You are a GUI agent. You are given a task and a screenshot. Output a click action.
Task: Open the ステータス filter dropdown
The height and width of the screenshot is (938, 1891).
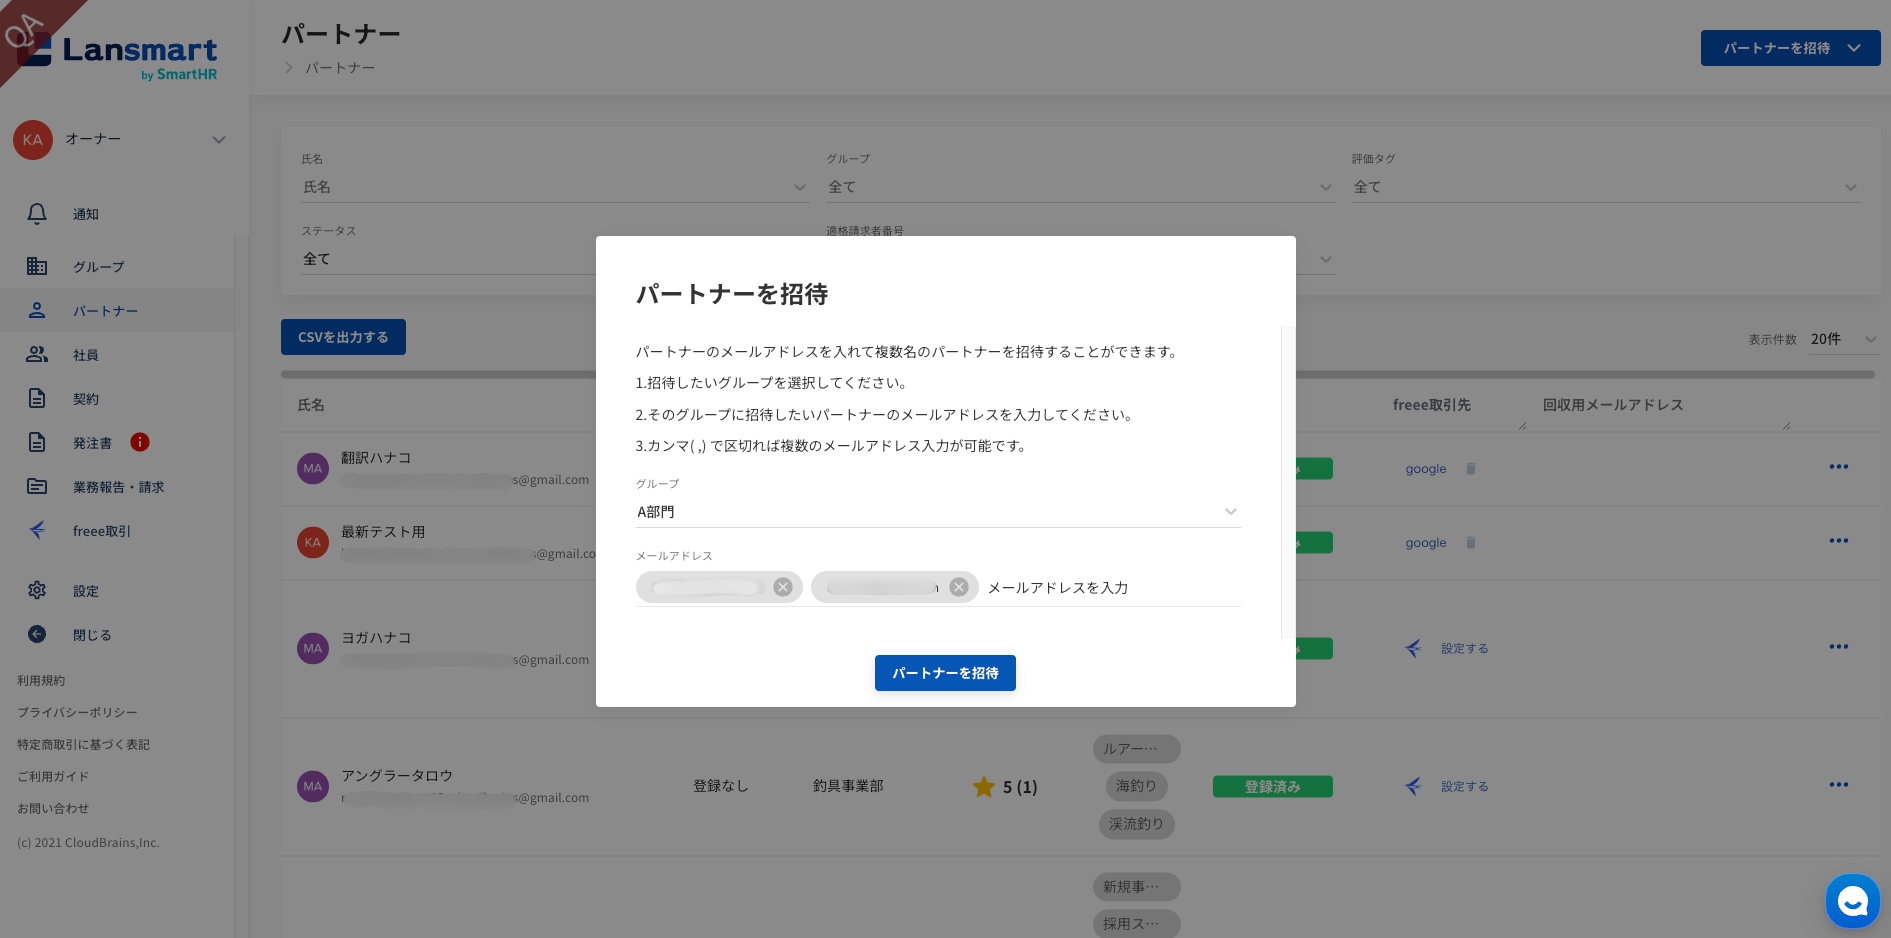[x=448, y=259]
